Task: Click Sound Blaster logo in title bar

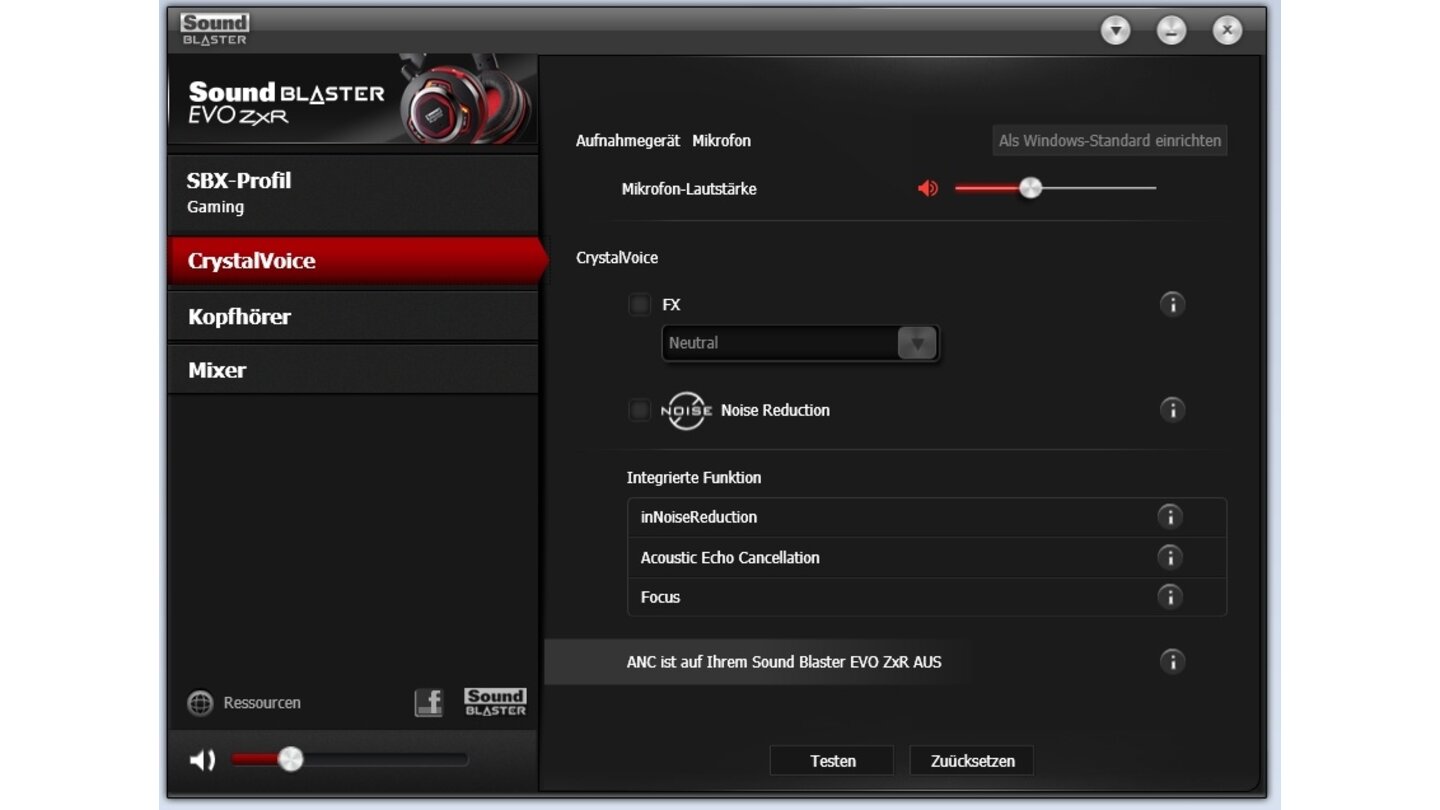Action: (x=215, y=29)
